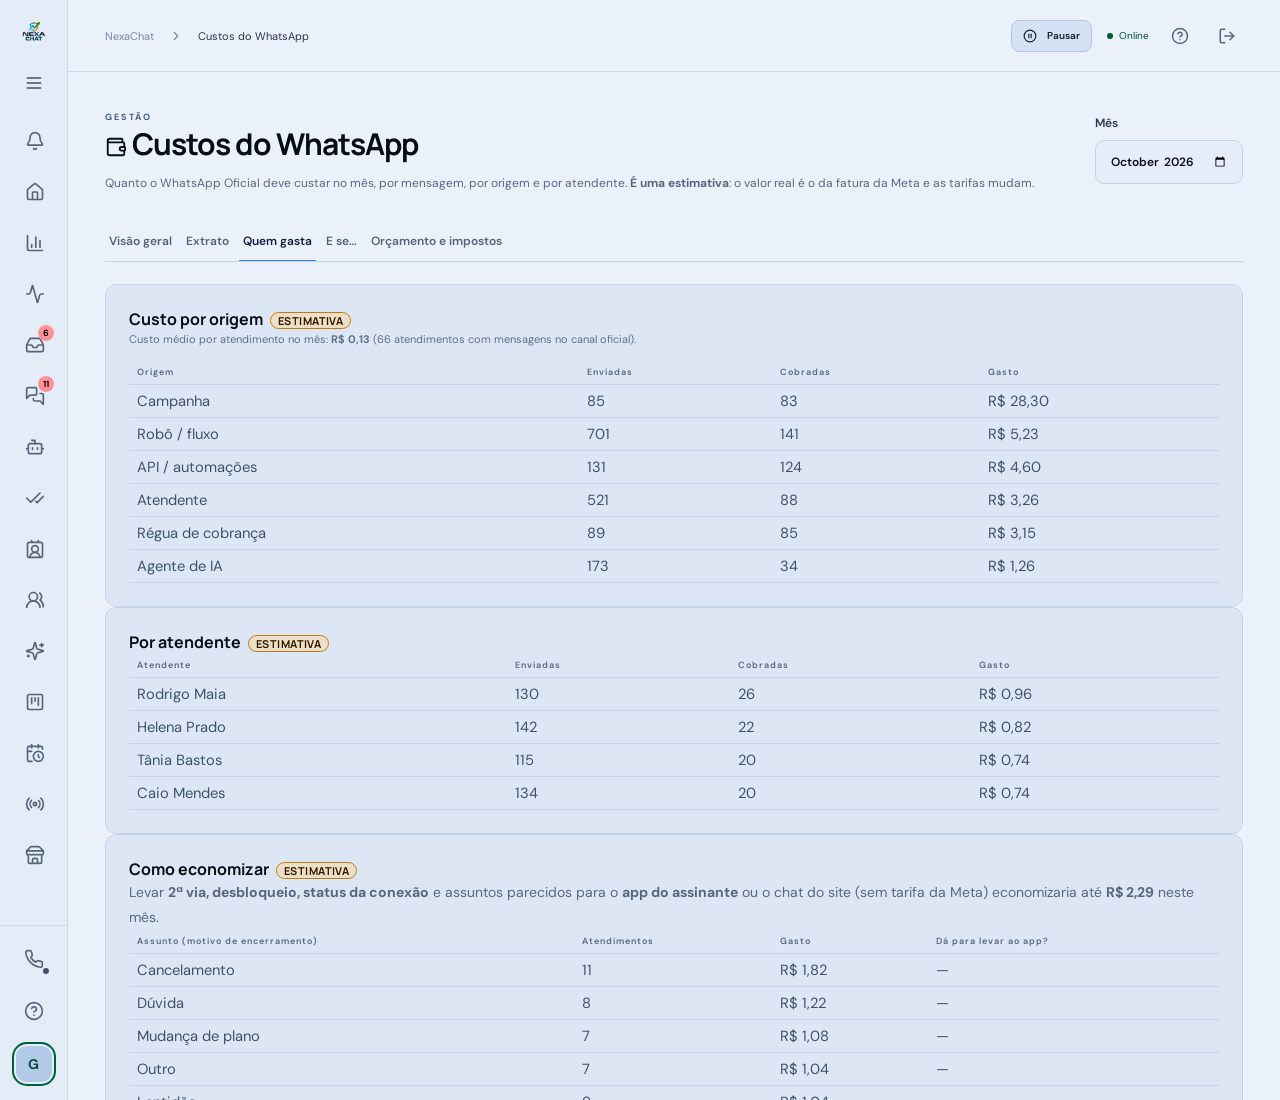Click Caio Mendes attendant row
Screen dimensions: 1280x1100
[674, 793]
